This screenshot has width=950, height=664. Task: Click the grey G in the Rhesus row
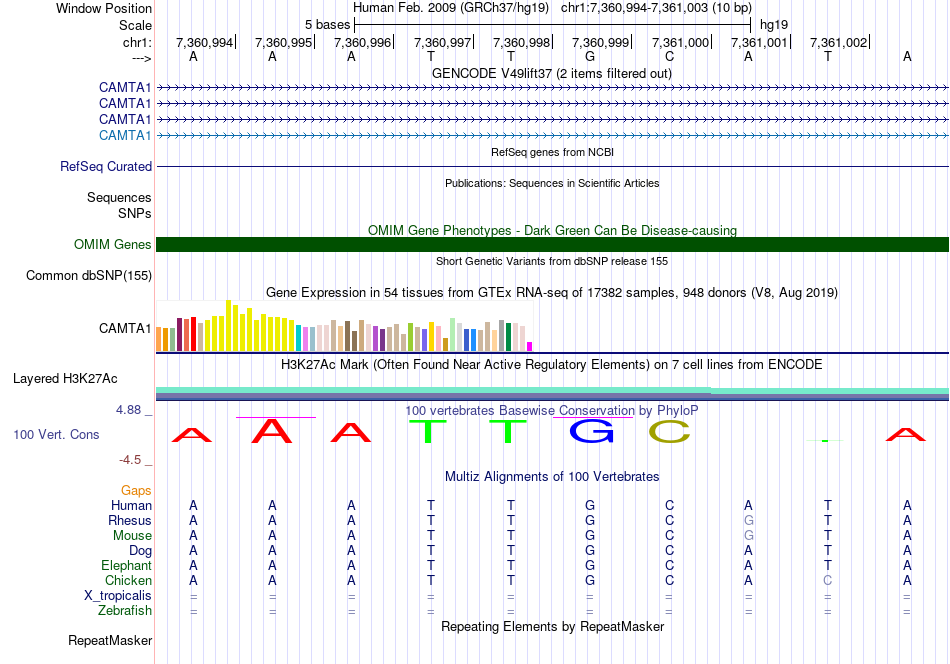[x=749, y=520]
